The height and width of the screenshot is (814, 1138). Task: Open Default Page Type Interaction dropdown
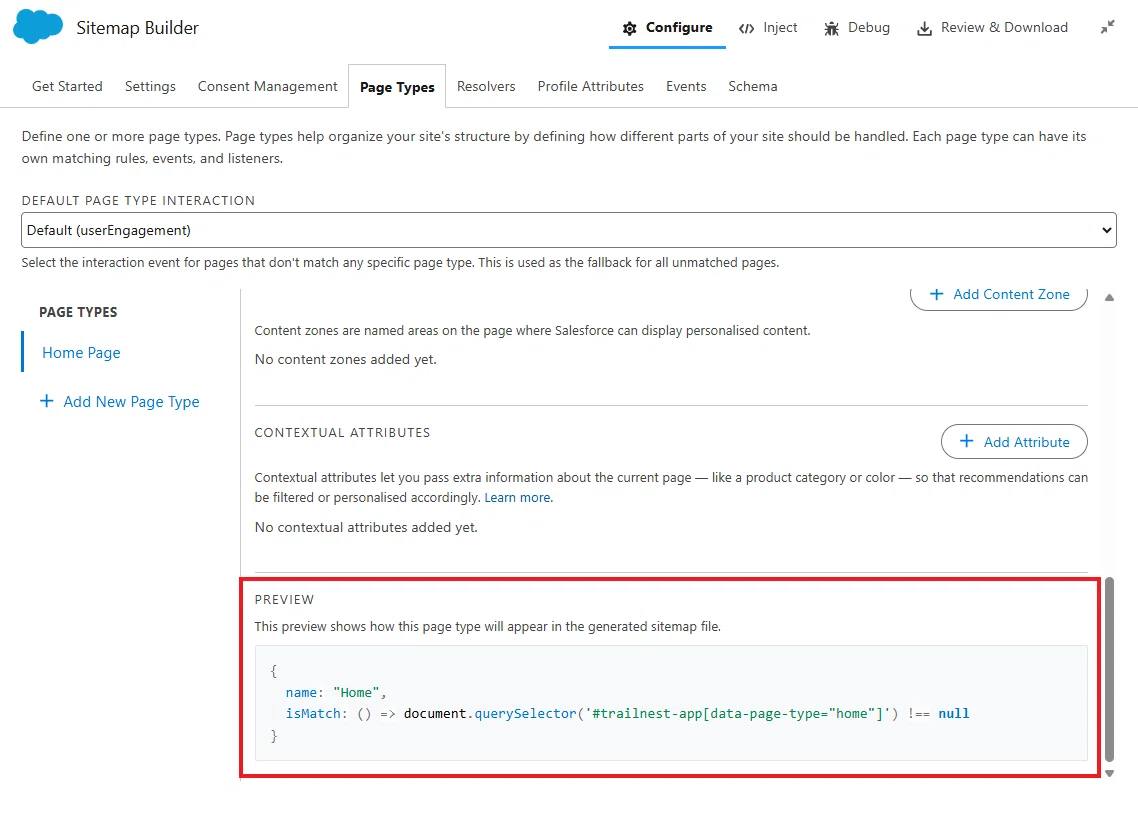568,230
